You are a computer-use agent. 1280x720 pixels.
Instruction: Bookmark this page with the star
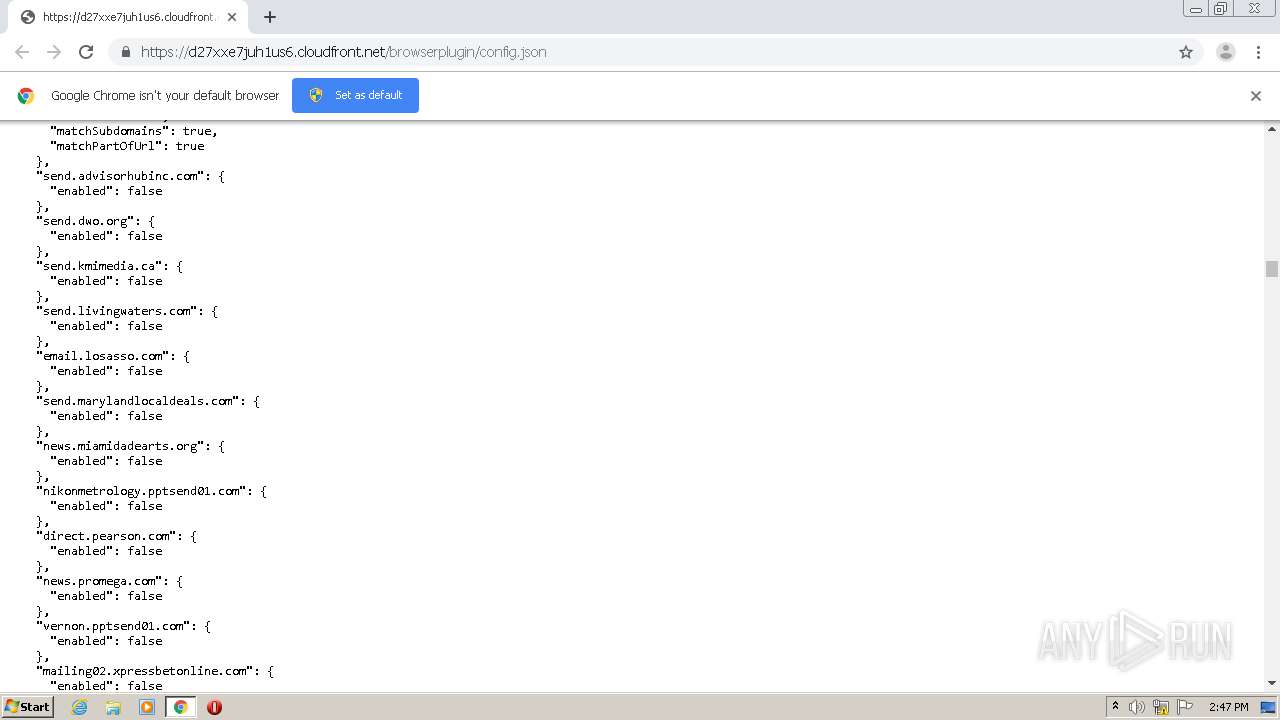point(1186,52)
